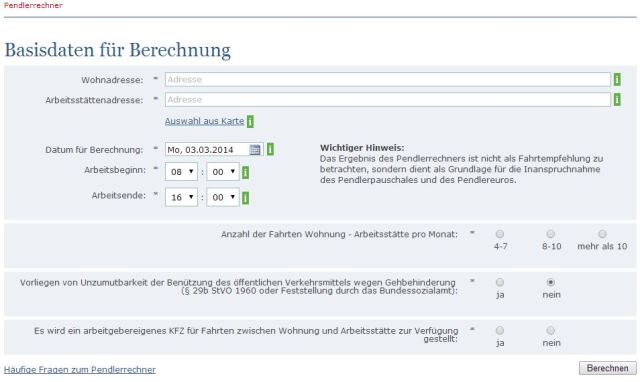Click info icon beside Arbeitsbeginn time selectors

245,173
